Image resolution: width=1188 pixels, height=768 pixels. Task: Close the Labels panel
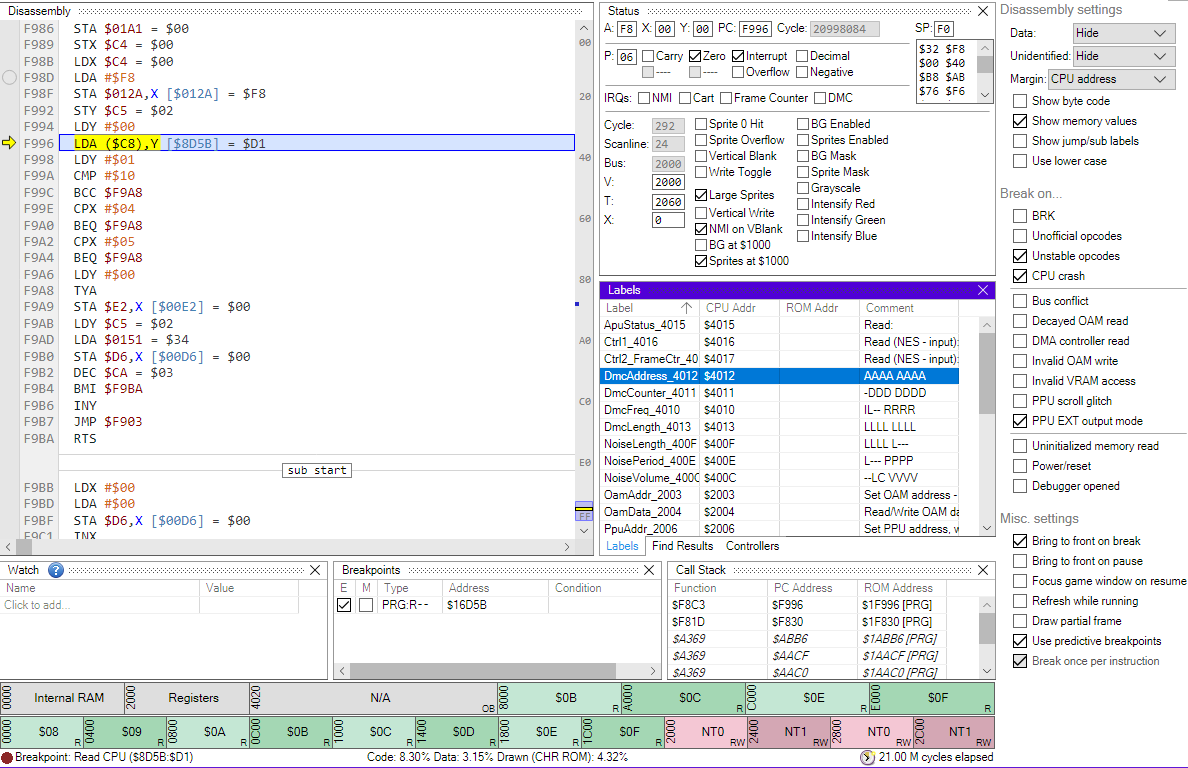983,290
